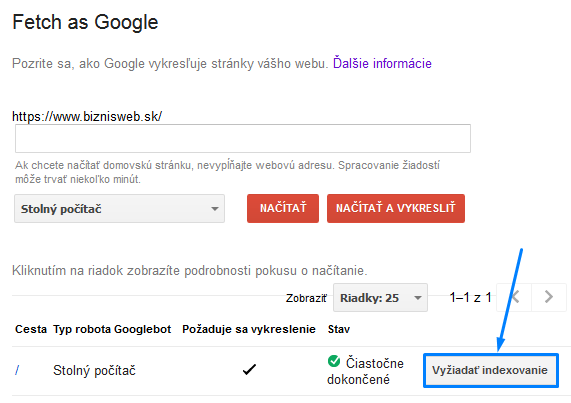571x403 pixels.
Task: Click the Stav column header
Action: (339, 329)
